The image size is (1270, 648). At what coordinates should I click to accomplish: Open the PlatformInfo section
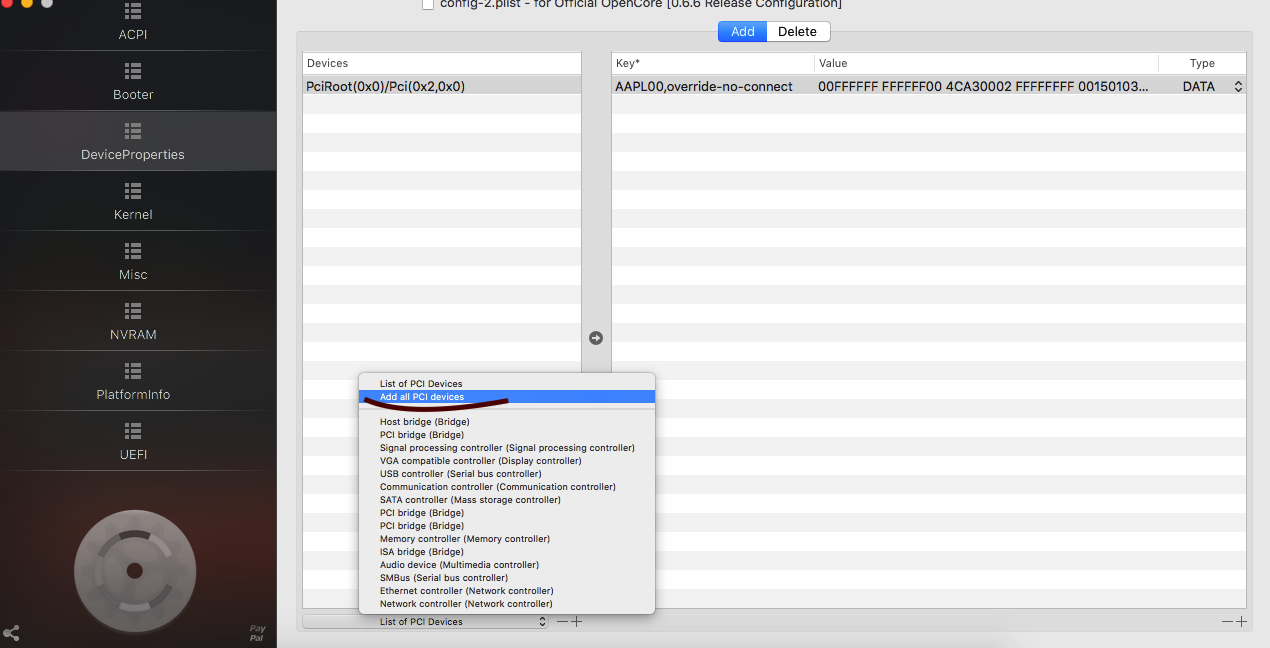click(x=133, y=382)
